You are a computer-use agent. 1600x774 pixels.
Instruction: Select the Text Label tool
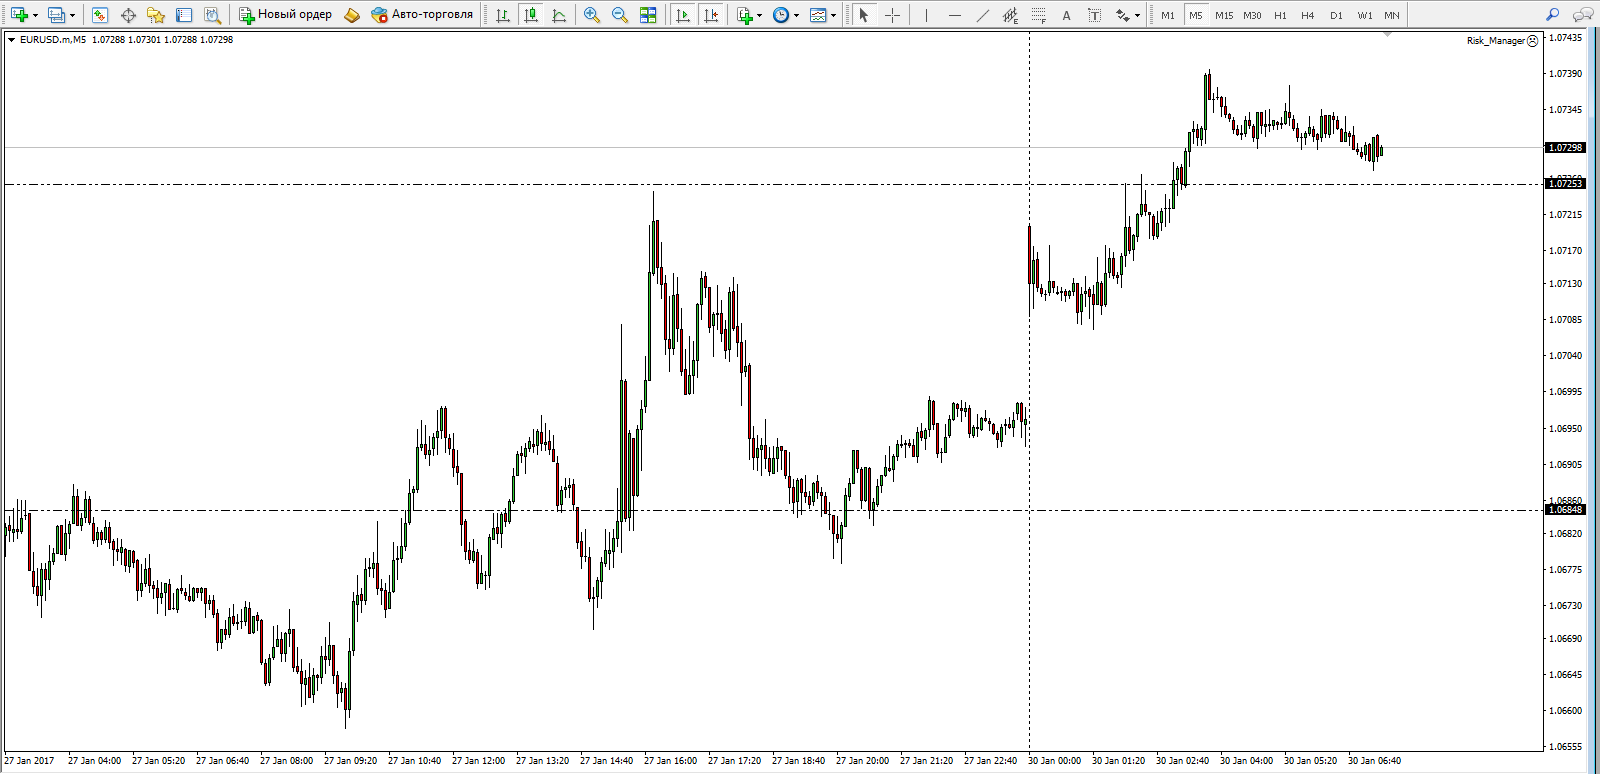pos(1094,15)
